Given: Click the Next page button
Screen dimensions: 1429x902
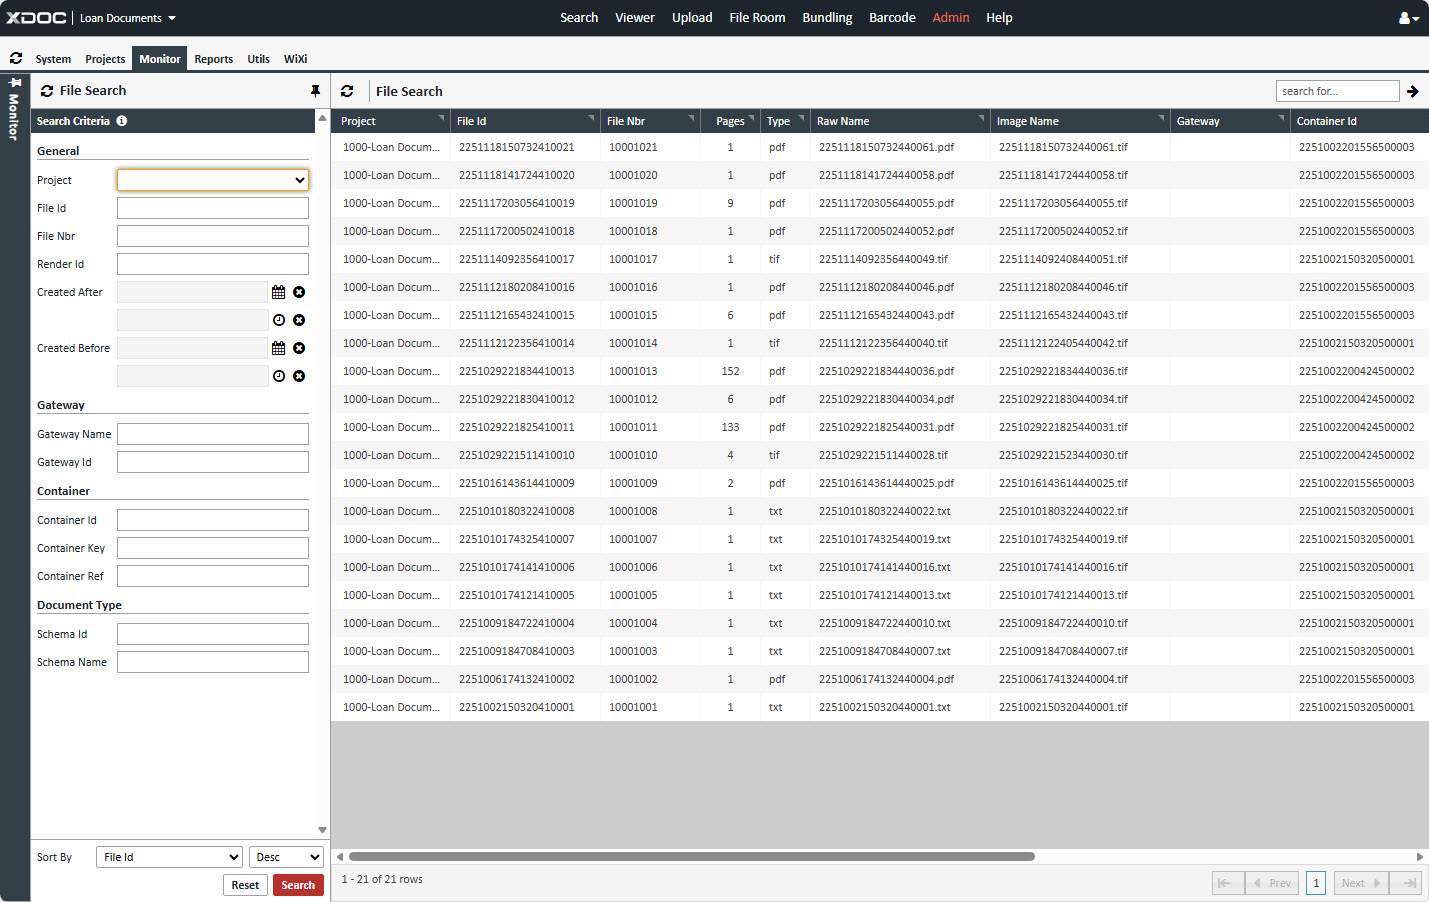Looking at the screenshot, I should (1361, 883).
